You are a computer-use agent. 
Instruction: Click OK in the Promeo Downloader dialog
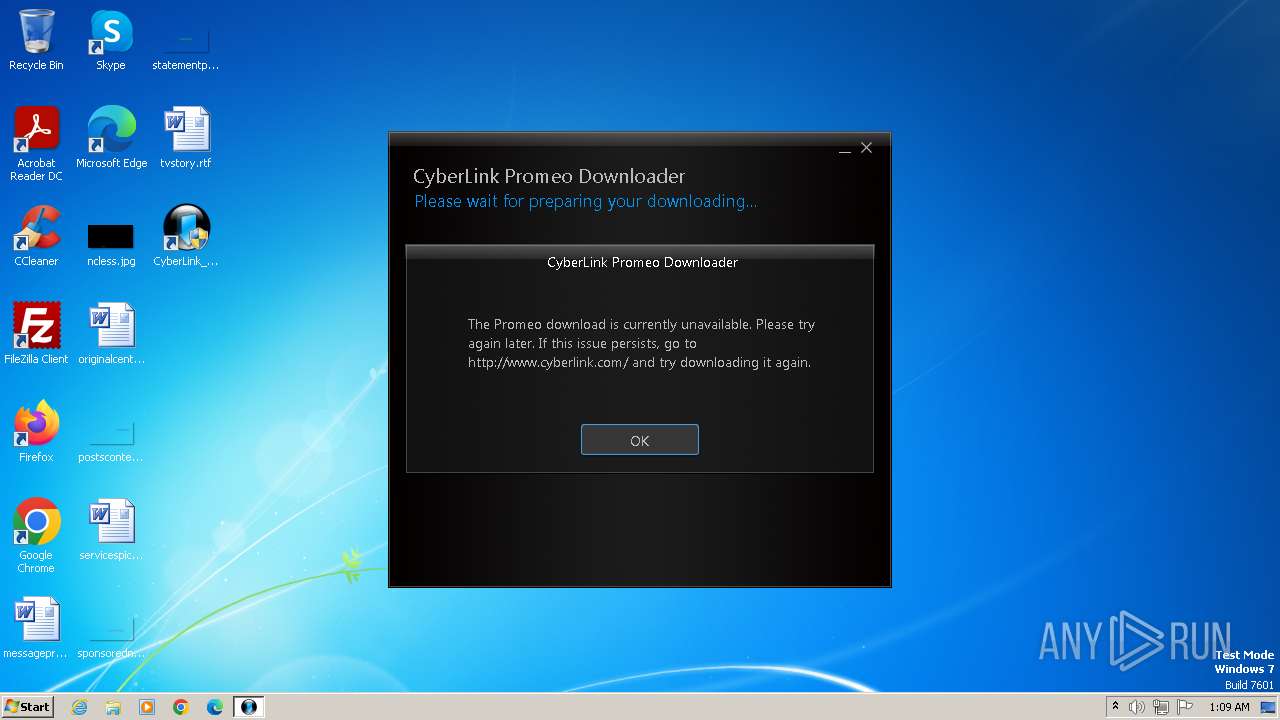point(640,440)
